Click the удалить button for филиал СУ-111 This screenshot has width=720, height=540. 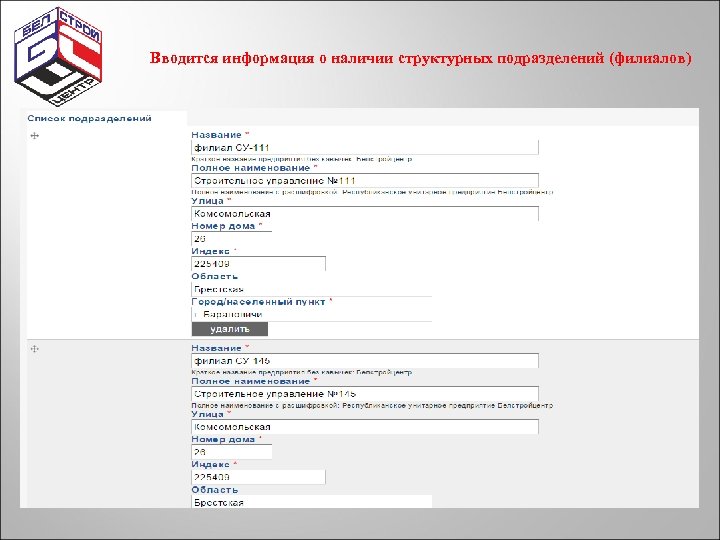coord(230,329)
